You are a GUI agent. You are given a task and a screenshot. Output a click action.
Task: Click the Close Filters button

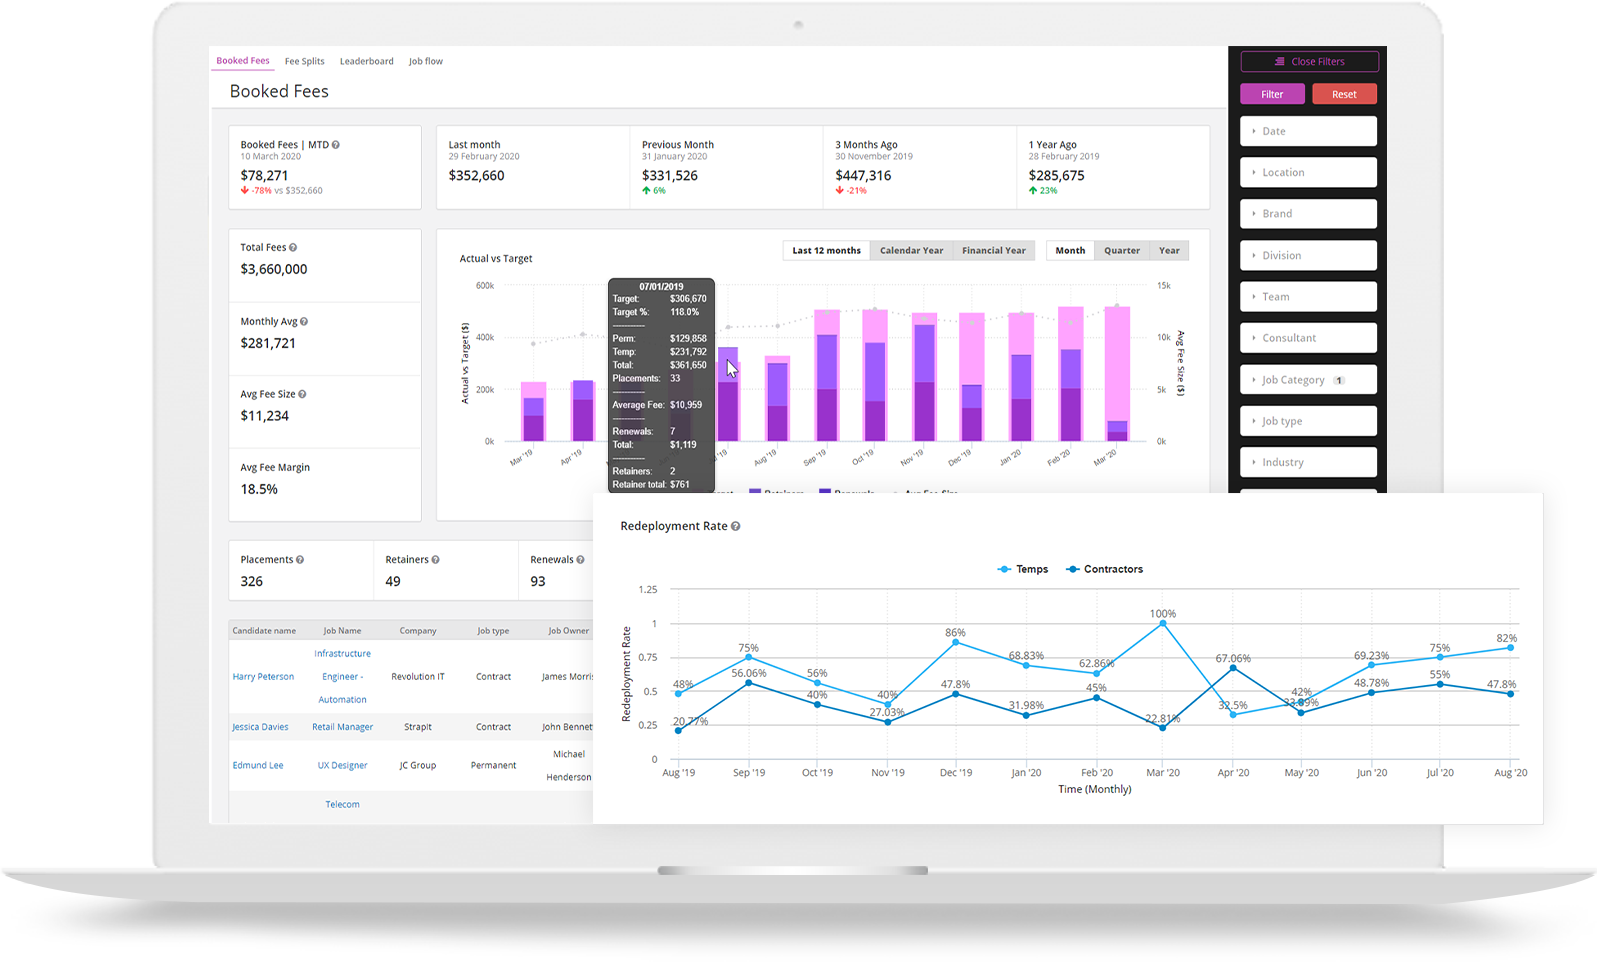1309,61
